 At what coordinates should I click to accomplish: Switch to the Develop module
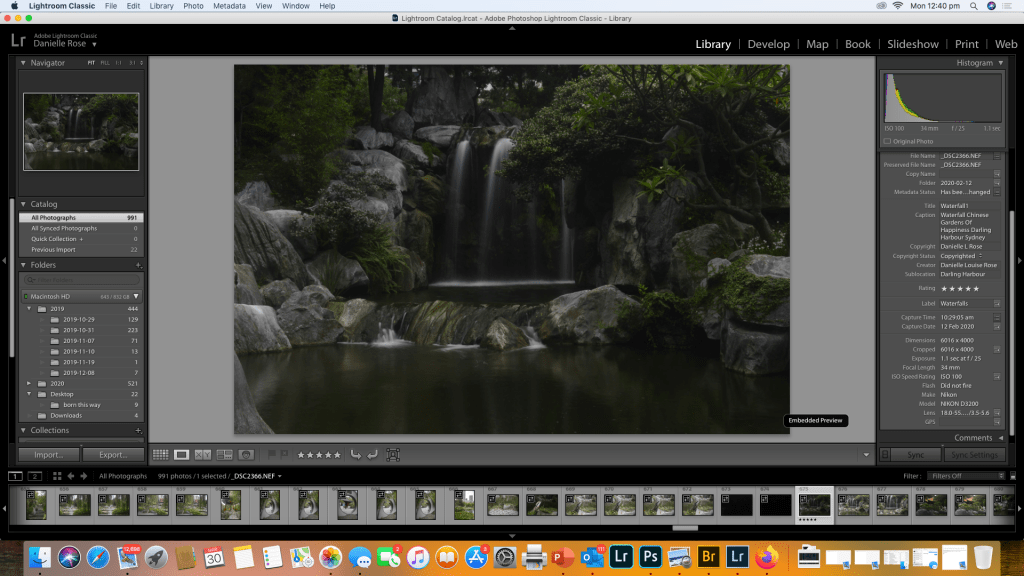pyautogui.click(x=768, y=44)
